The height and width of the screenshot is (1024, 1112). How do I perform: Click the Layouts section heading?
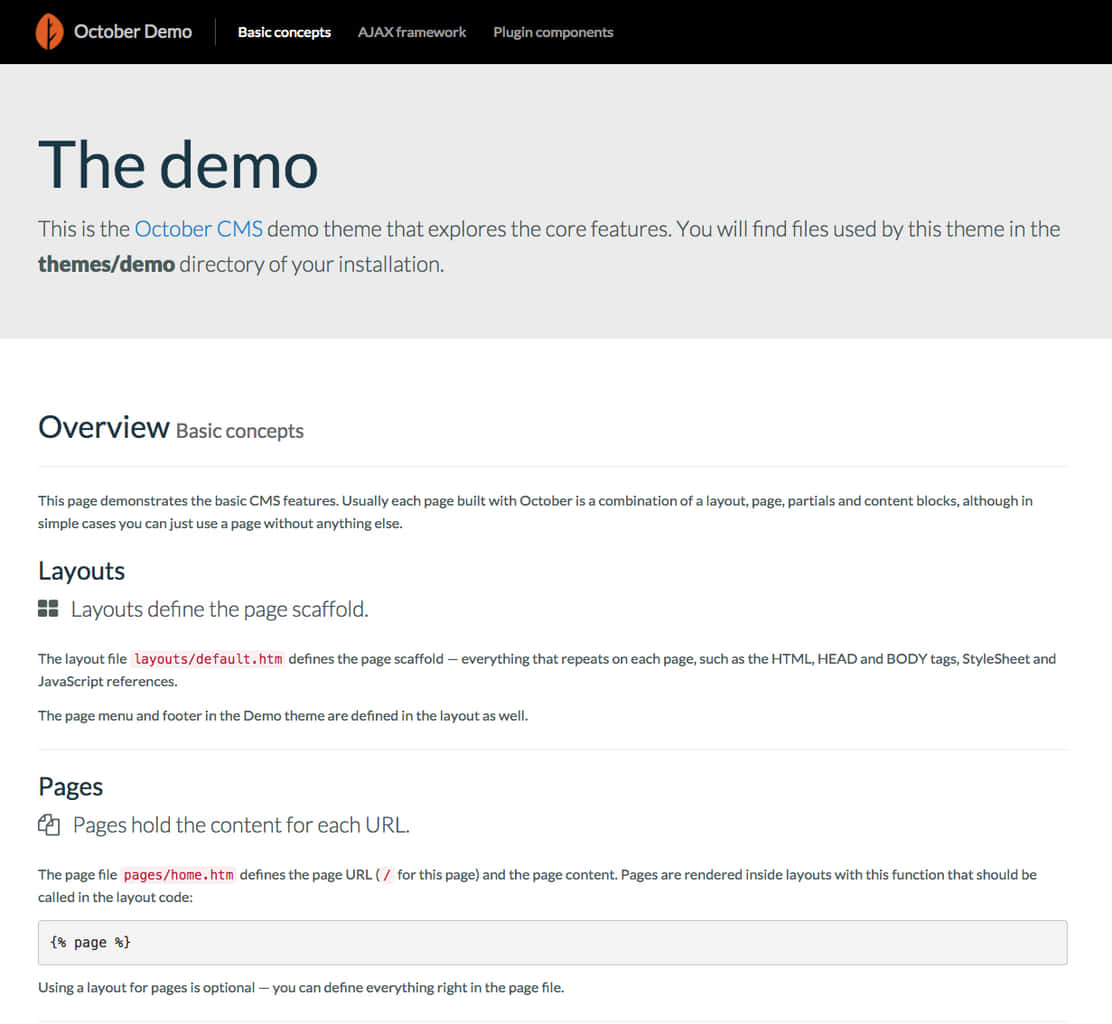click(82, 571)
